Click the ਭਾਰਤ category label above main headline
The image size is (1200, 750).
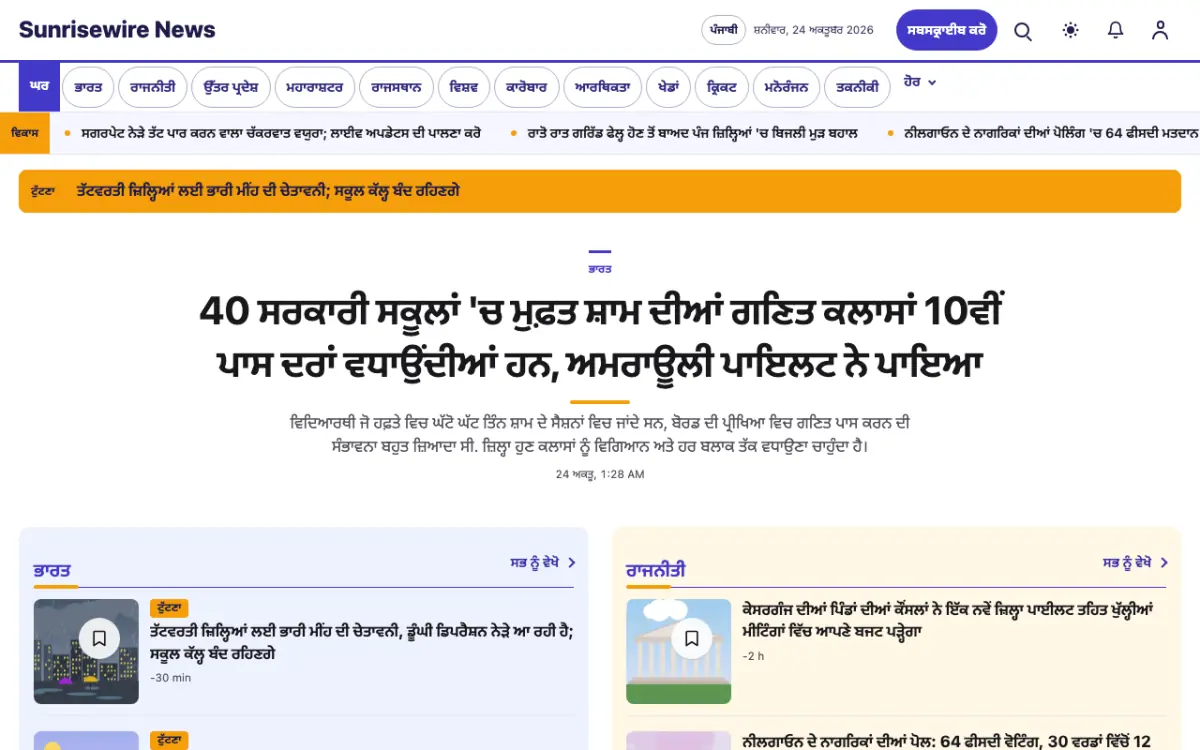point(600,268)
